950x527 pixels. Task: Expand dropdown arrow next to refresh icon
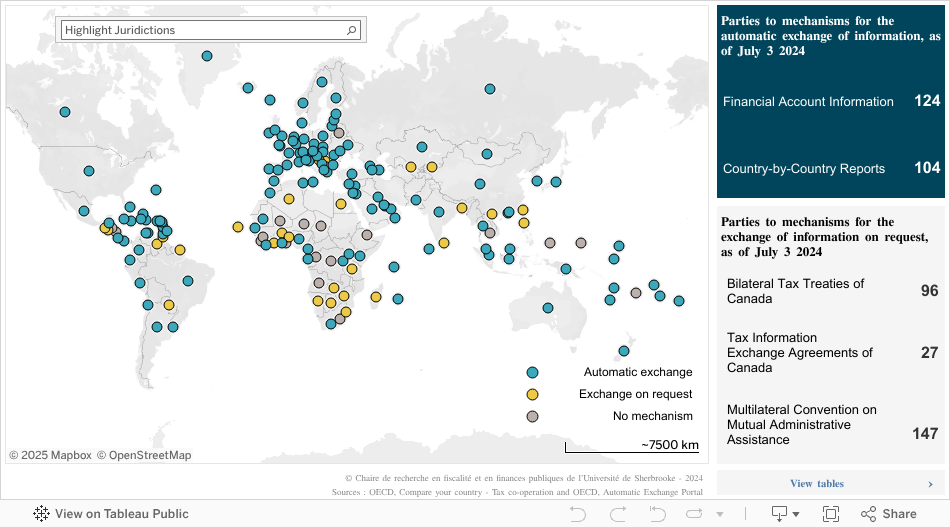pyautogui.click(x=719, y=515)
